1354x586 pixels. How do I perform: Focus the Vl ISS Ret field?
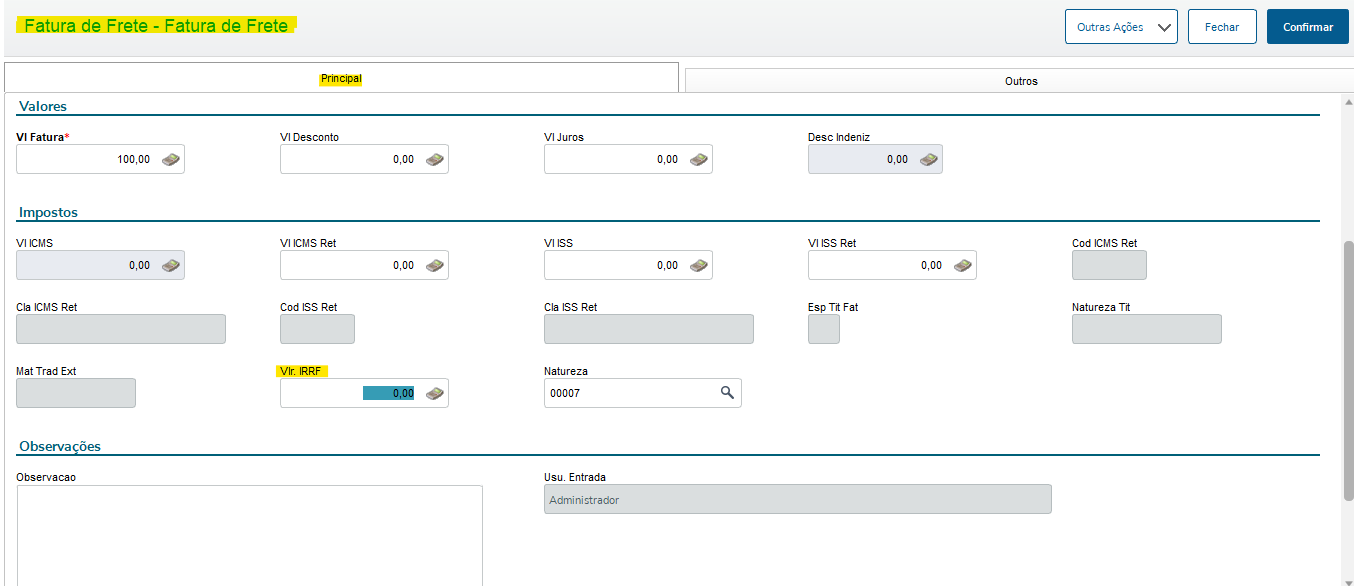click(x=892, y=265)
